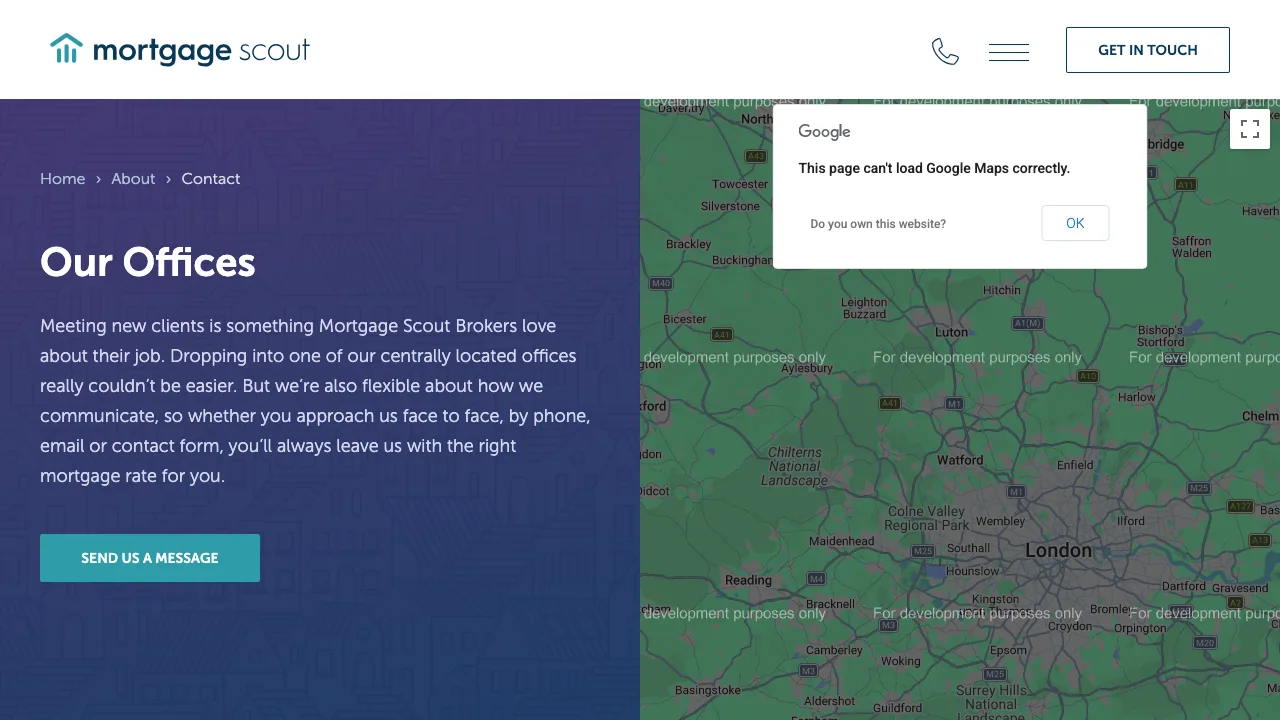1280x720 pixels.
Task: Navigate to Home via the breadcrumb
Action: 62,179
